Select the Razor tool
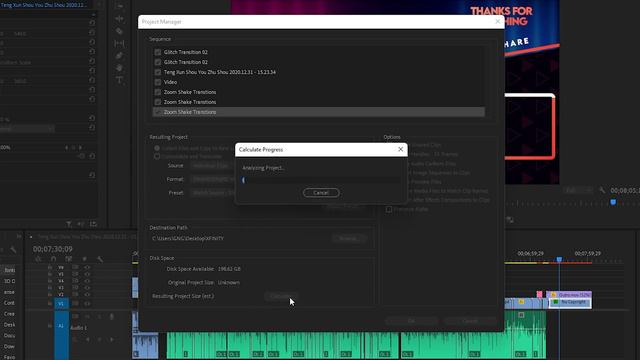640x360 pixels. coord(119,31)
